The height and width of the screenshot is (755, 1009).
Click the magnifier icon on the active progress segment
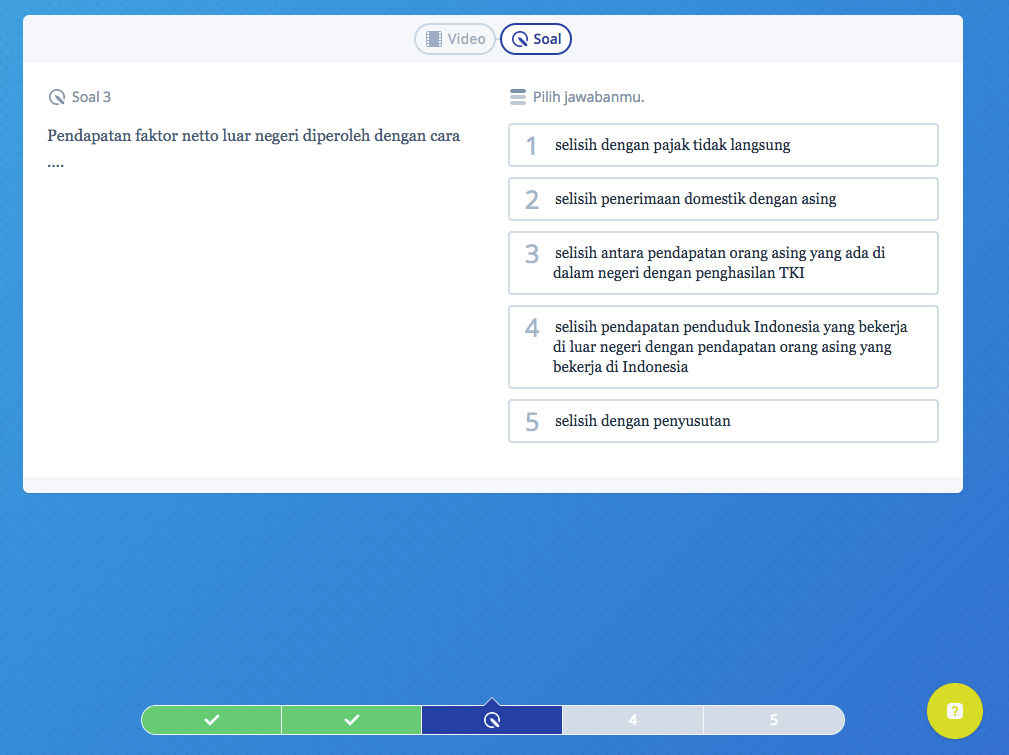point(492,719)
